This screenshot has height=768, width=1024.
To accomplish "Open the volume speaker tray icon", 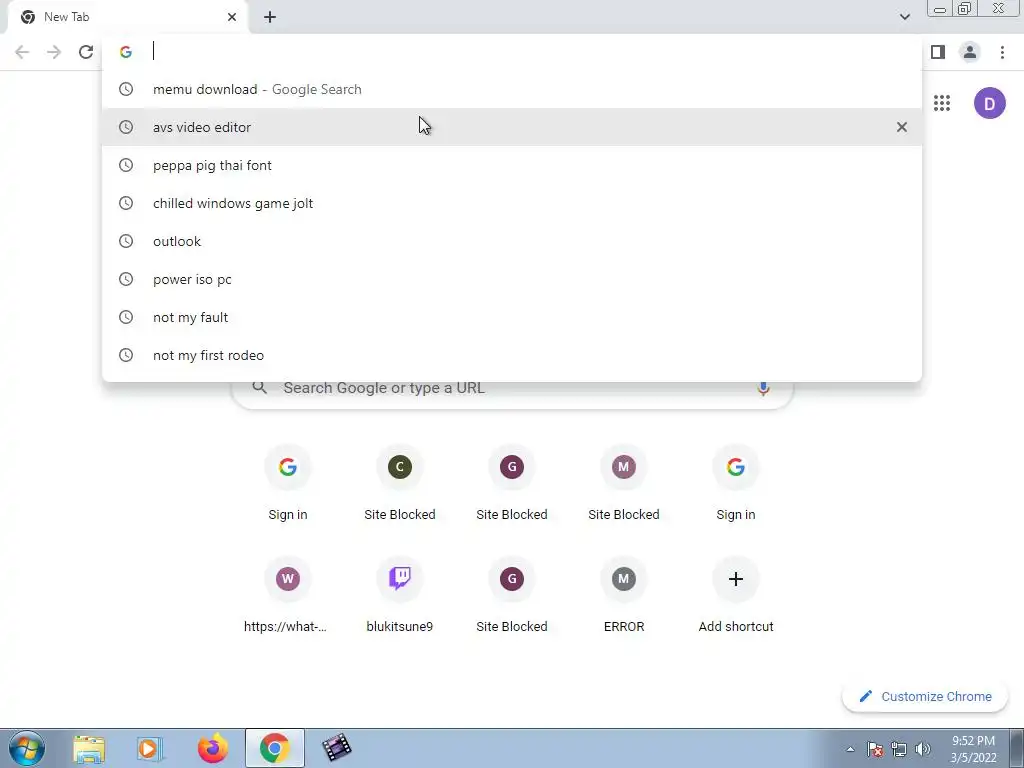I will (x=923, y=749).
